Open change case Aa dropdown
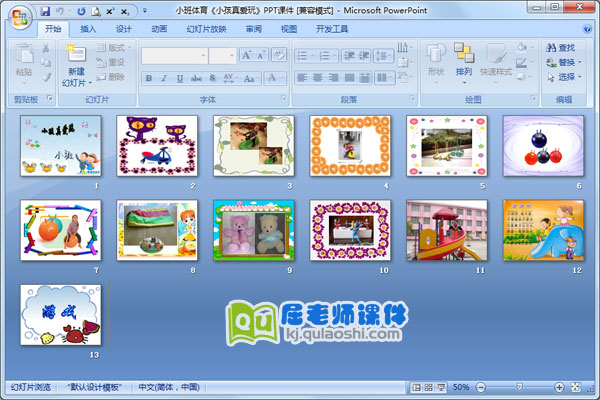The height and width of the screenshot is (400, 600). [x=250, y=78]
